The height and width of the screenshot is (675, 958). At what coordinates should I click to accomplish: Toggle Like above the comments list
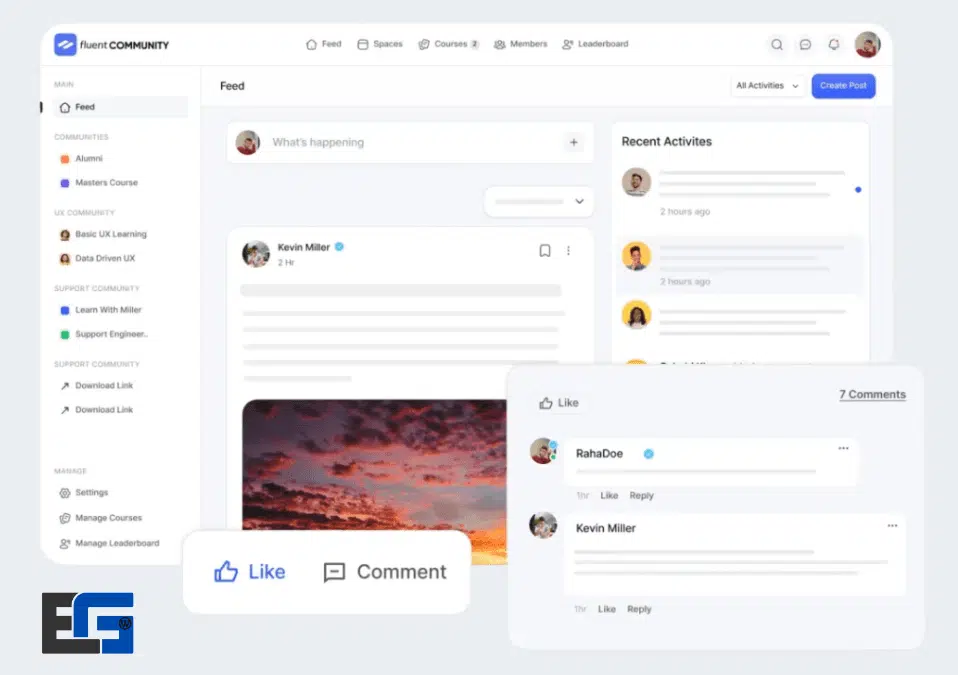click(559, 403)
